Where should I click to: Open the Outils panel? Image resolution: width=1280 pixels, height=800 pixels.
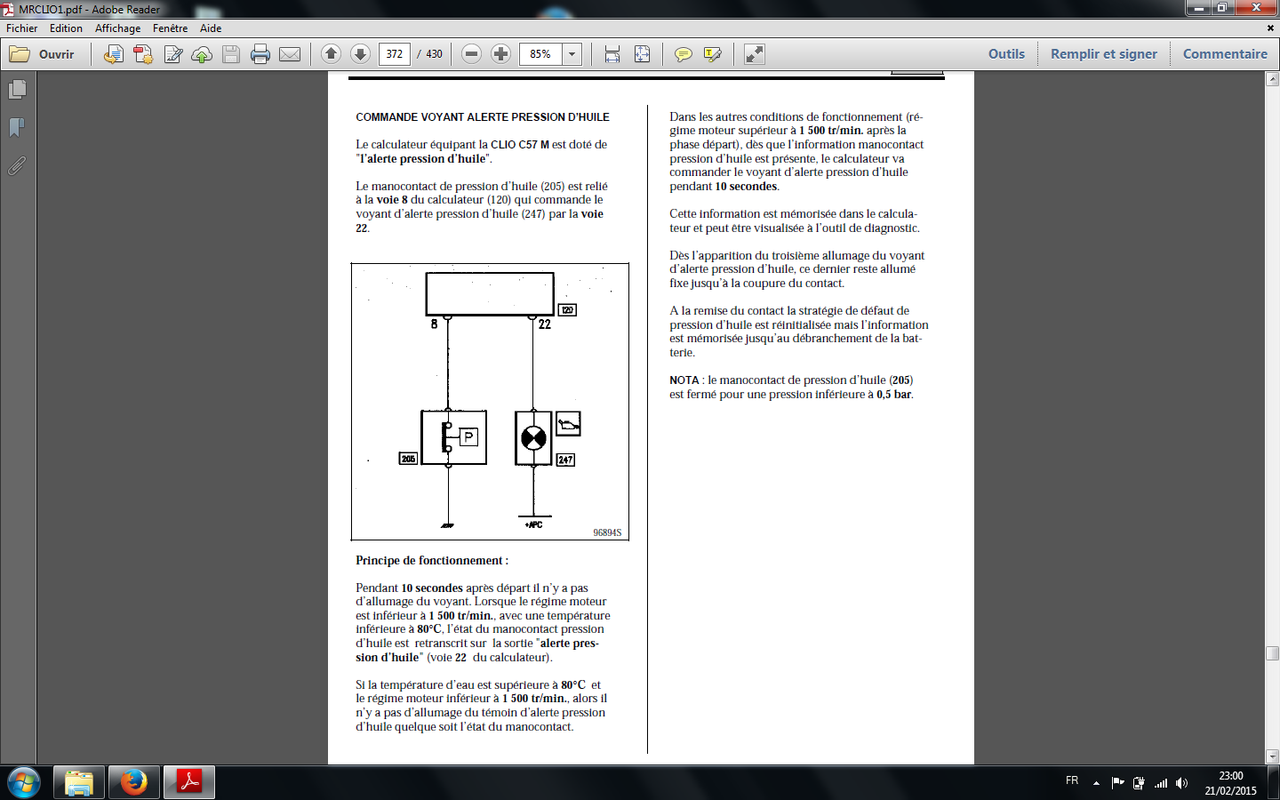click(1006, 54)
